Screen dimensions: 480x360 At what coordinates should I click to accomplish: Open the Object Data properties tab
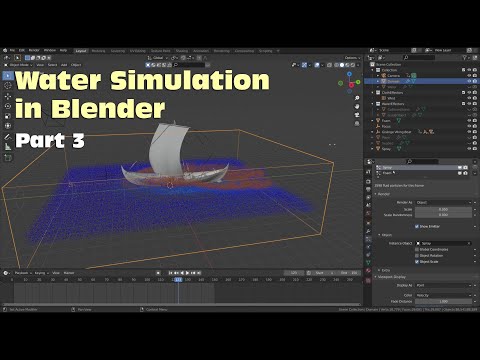(x=368, y=263)
